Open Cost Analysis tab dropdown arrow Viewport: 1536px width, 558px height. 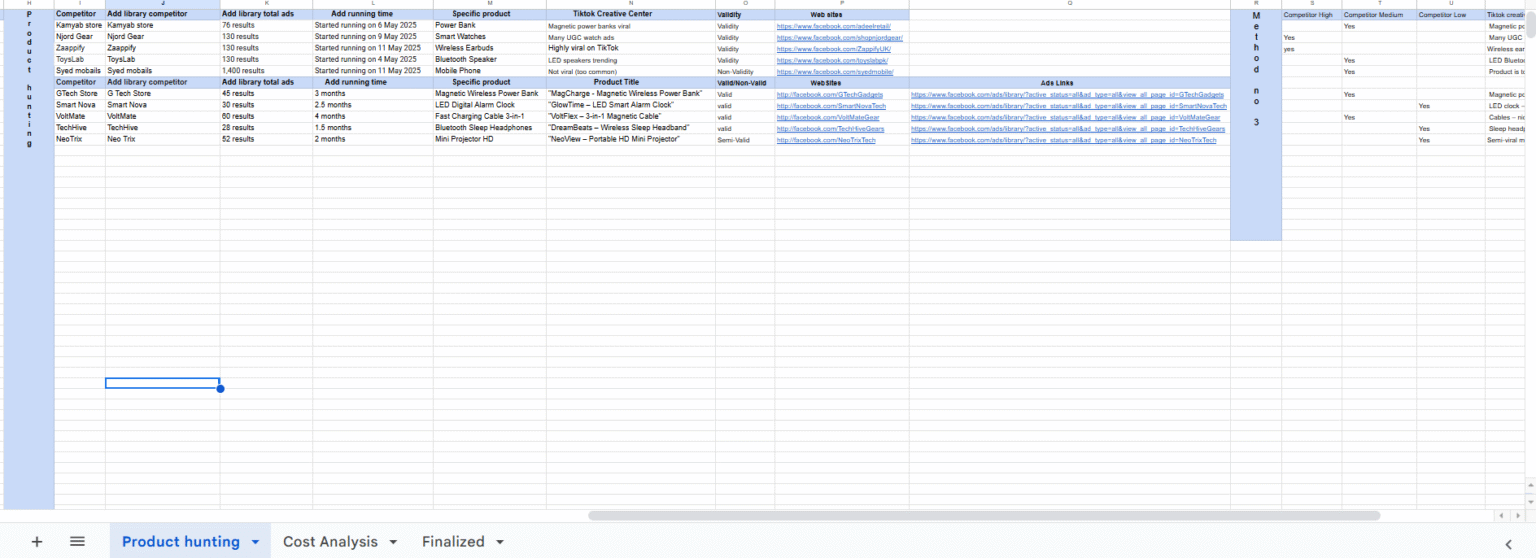[393, 542]
